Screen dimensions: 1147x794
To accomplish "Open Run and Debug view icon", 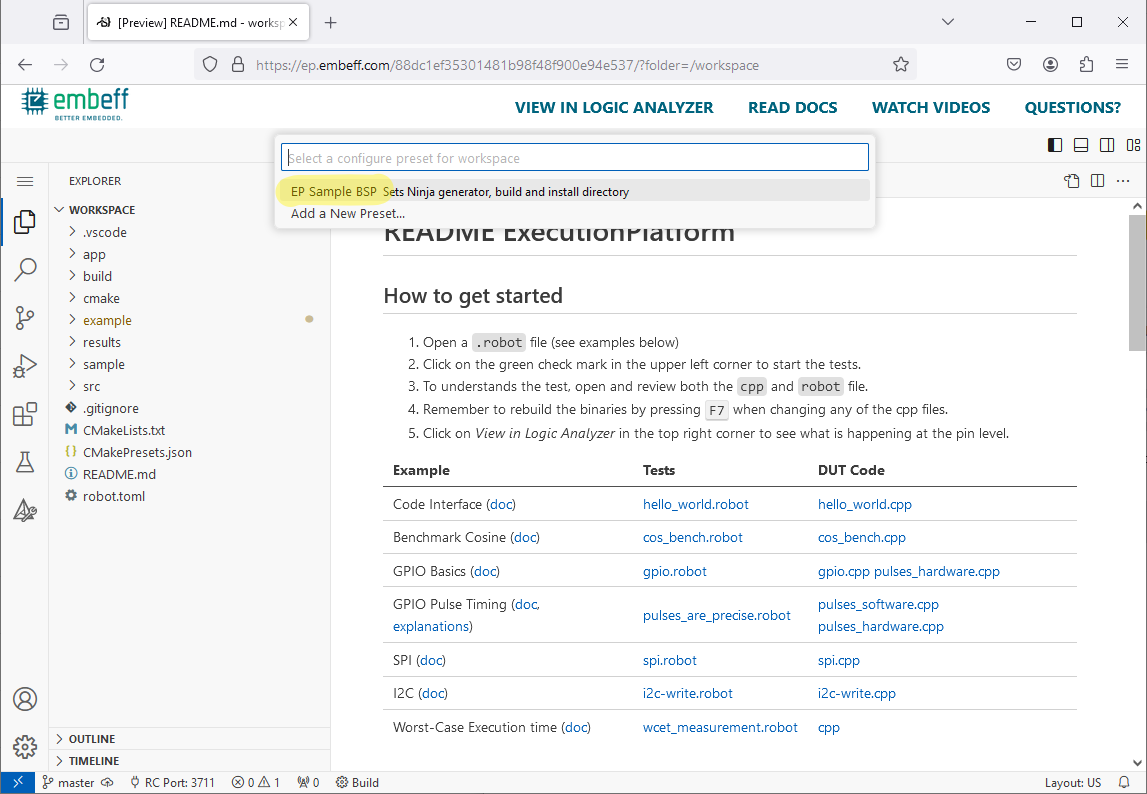I will (25, 366).
